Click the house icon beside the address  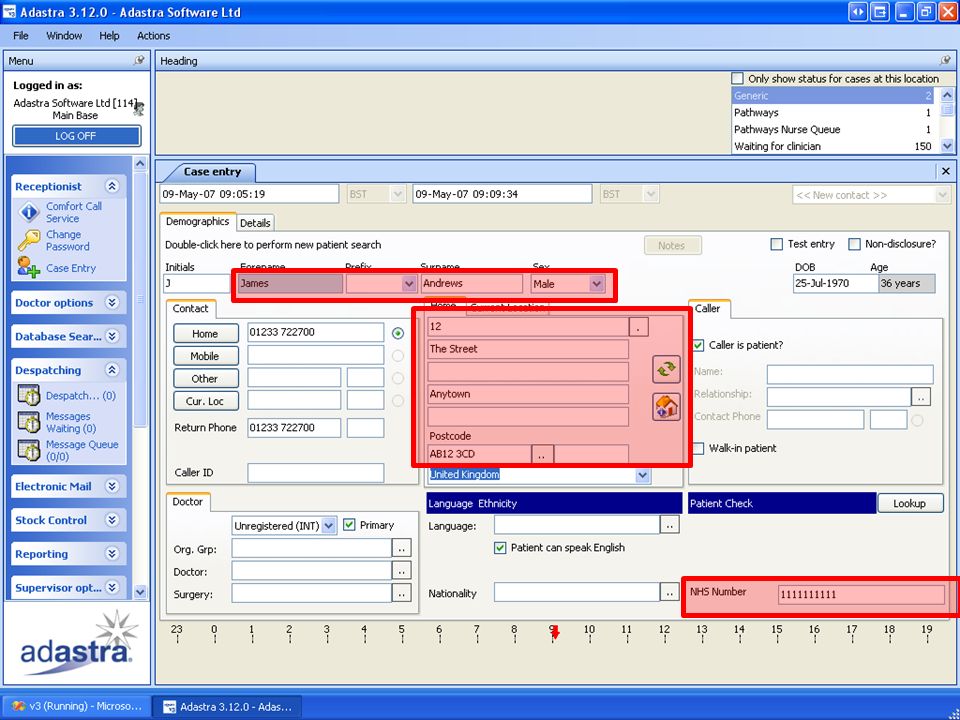click(x=666, y=407)
